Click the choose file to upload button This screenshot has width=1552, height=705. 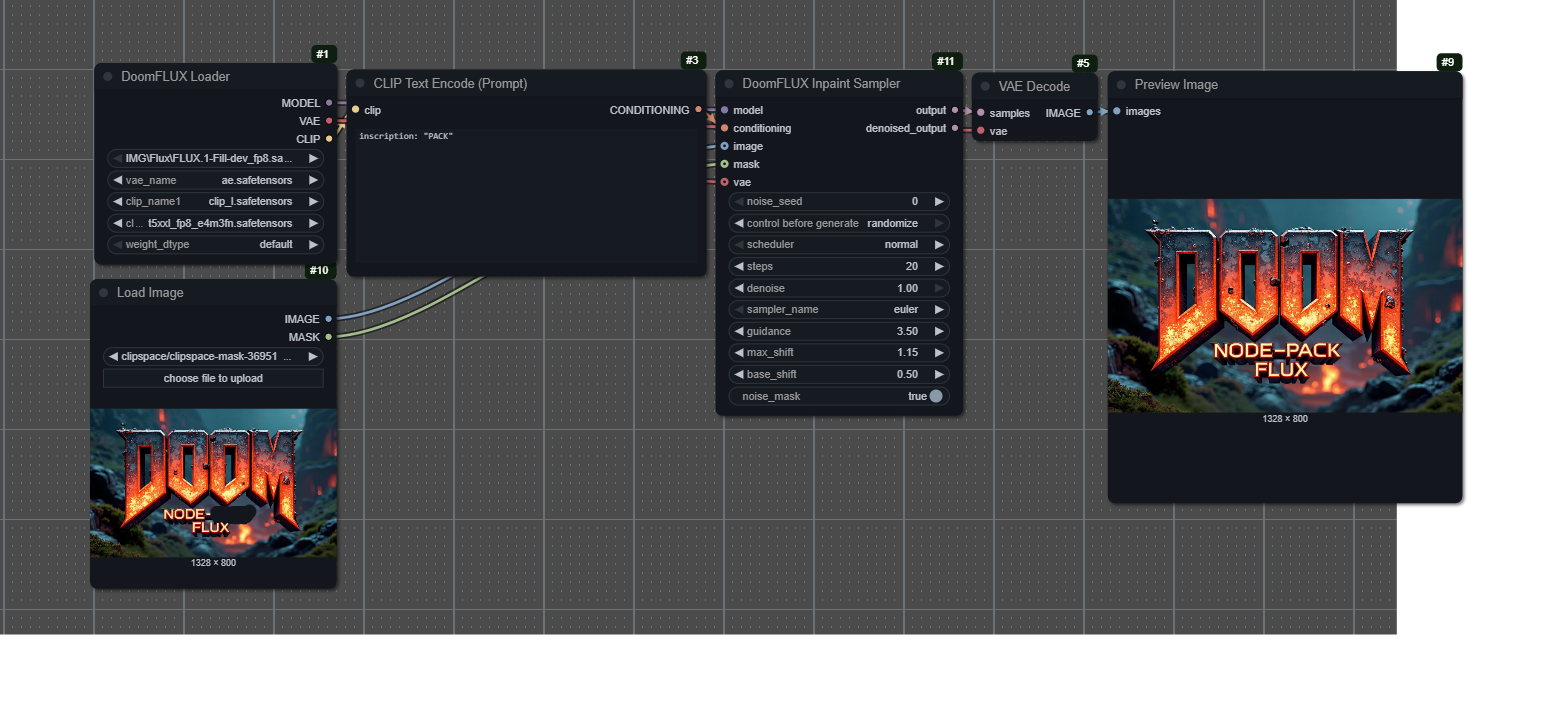click(213, 378)
